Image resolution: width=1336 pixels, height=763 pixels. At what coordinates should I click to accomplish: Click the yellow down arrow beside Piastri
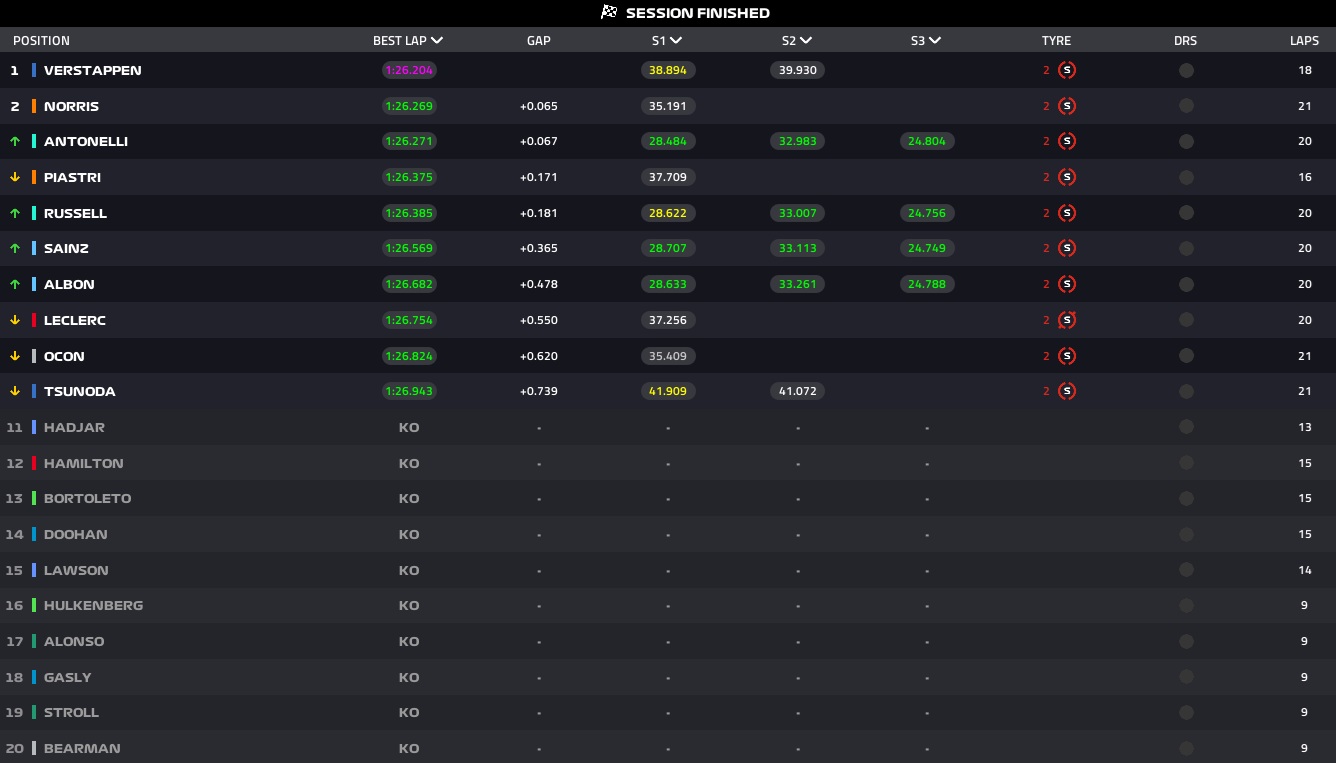pos(15,177)
